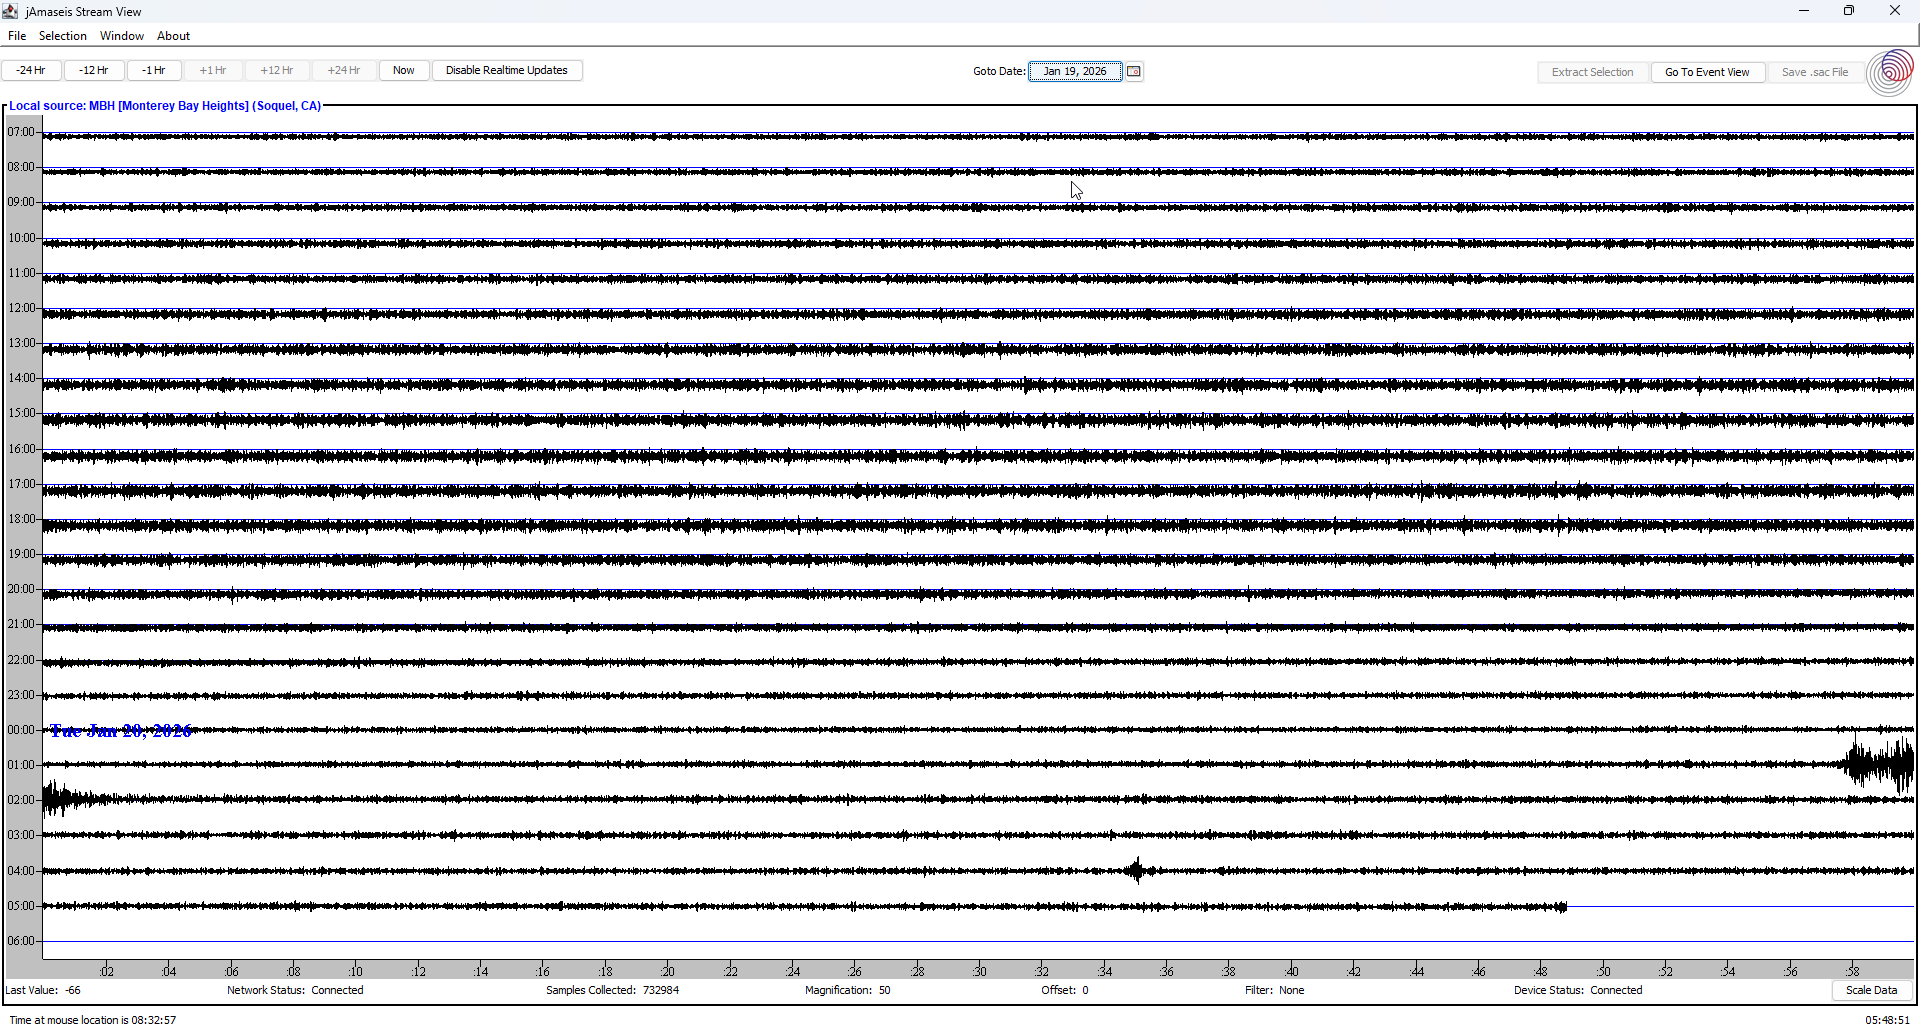This screenshot has height=1032, width=1920.
Task: Click the jAmaseis icon in the title bar
Action: pyautogui.click(x=10, y=11)
